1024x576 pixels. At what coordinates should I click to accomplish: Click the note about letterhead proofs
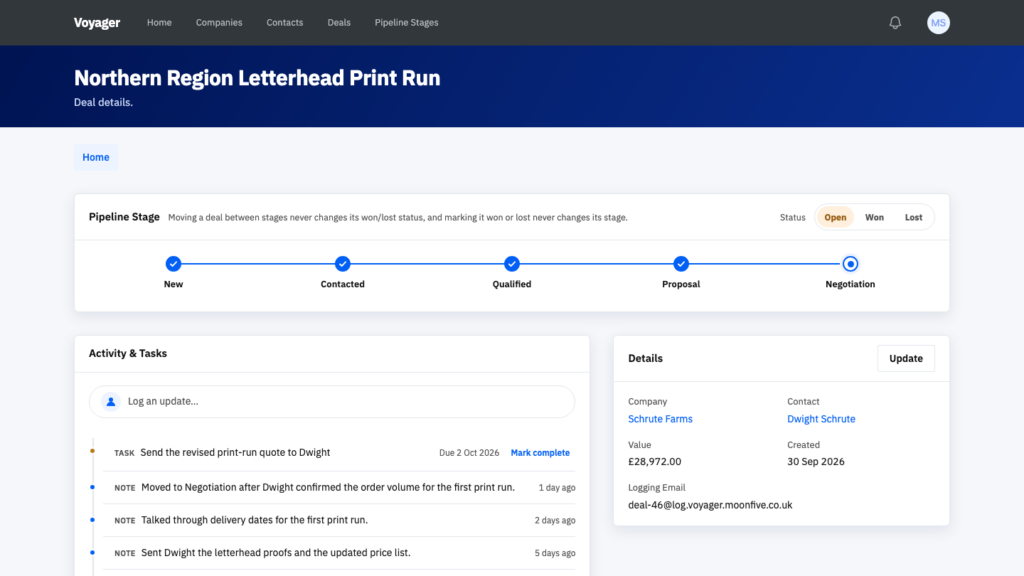tap(276, 552)
